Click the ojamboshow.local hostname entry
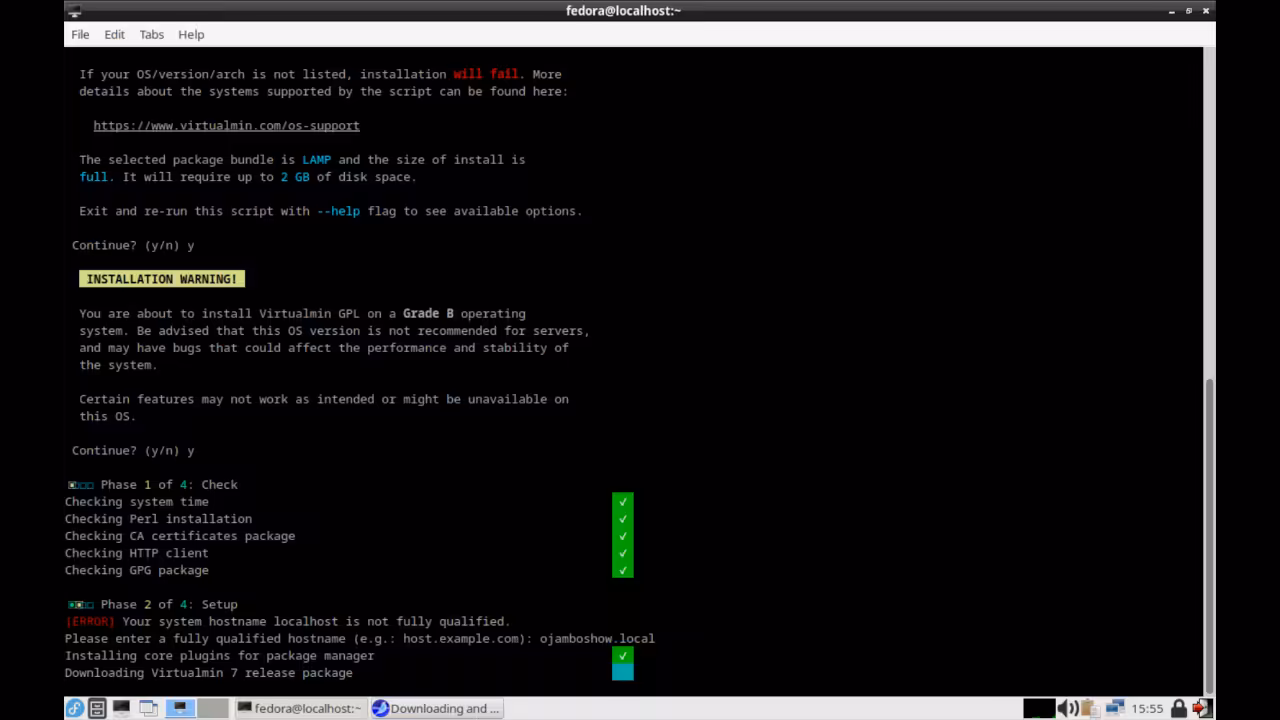Screen dimensions: 1280x720 pos(597,638)
